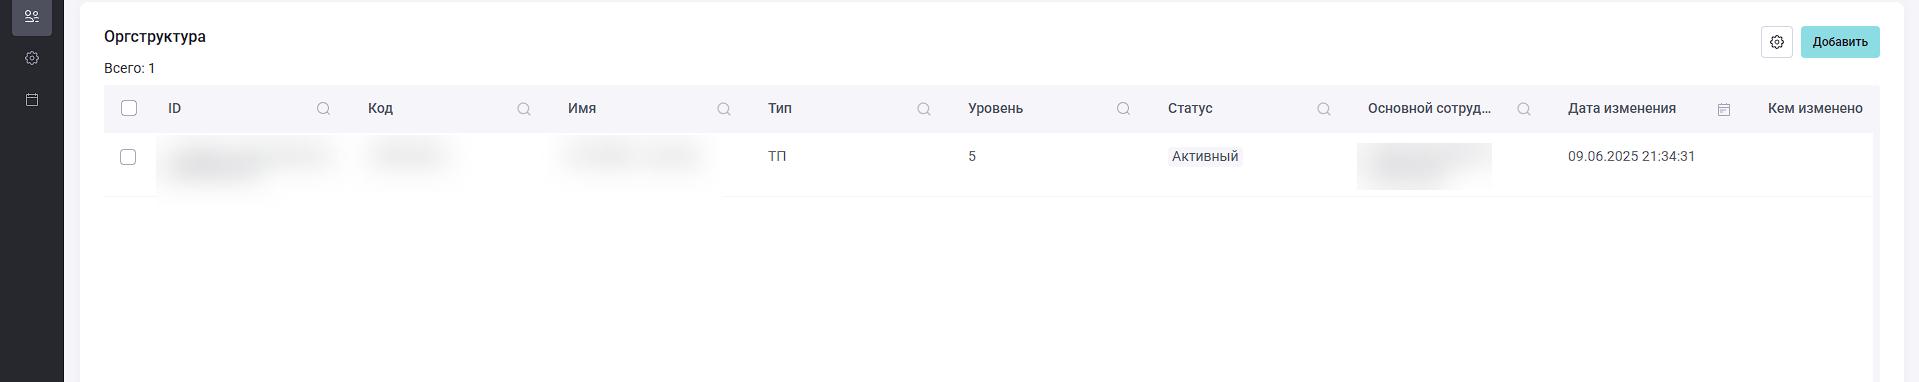The height and width of the screenshot is (382, 1919).
Task: Open the gear settings icon in sidebar
Action: point(32,58)
